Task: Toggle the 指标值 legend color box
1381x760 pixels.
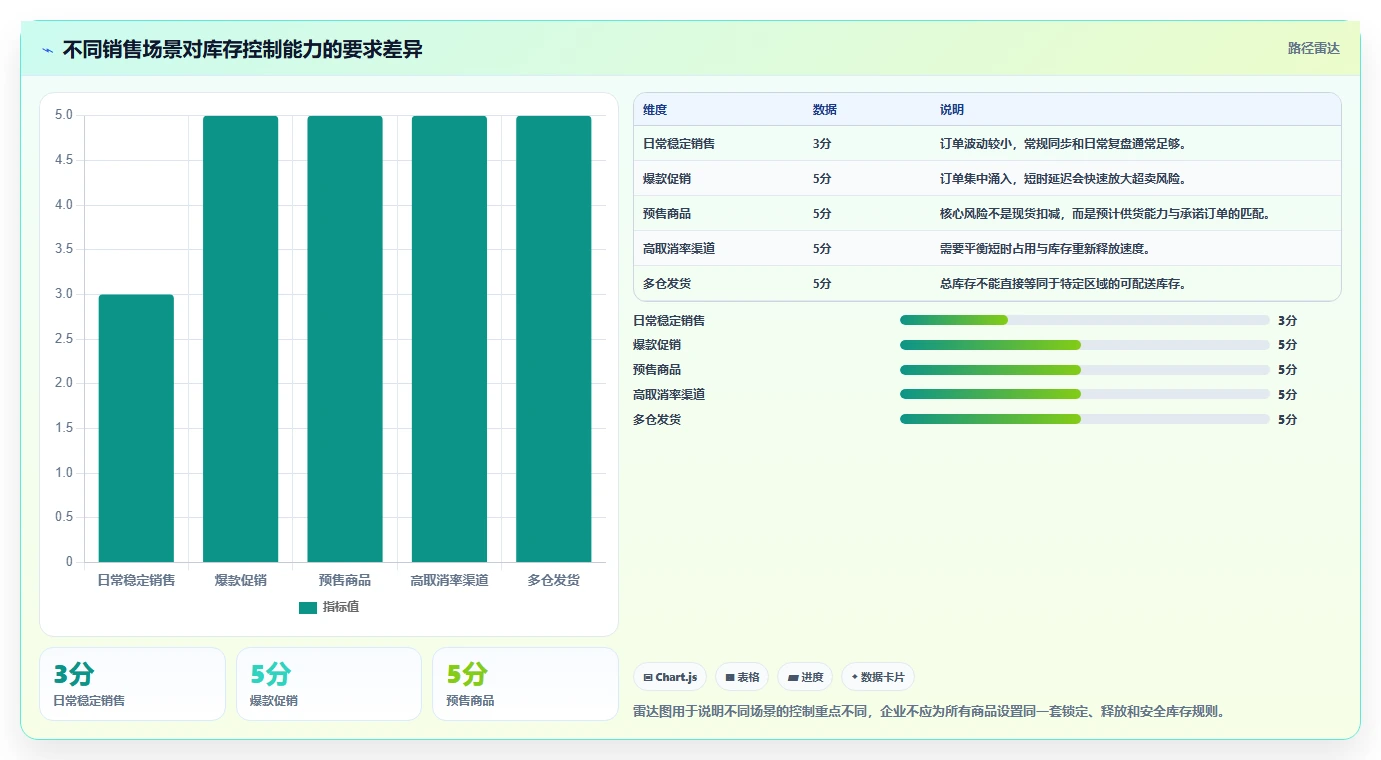Action: 308,607
